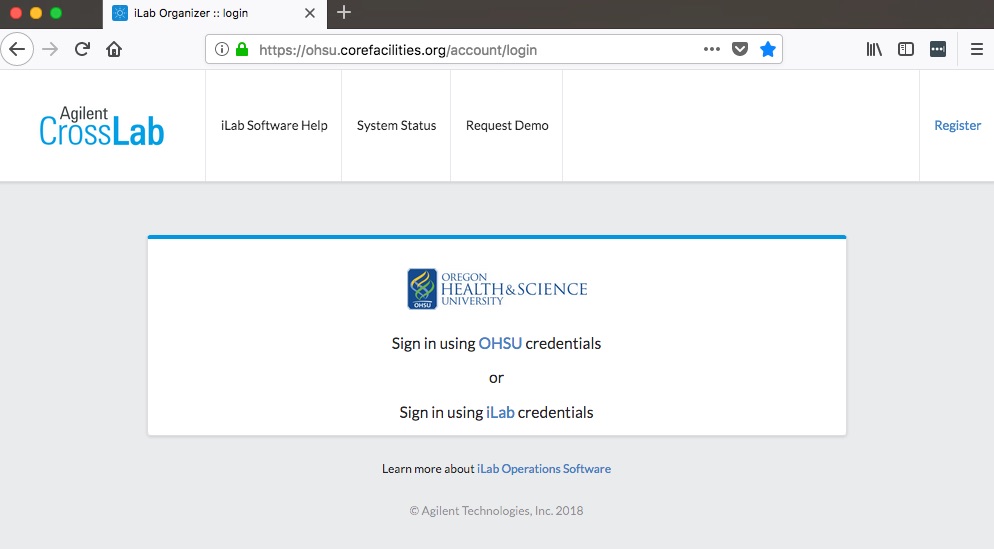Close the iLab Organizer login tab
Viewport: 994px width, 549px height.
pyautogui.click(x=310, y=13)
